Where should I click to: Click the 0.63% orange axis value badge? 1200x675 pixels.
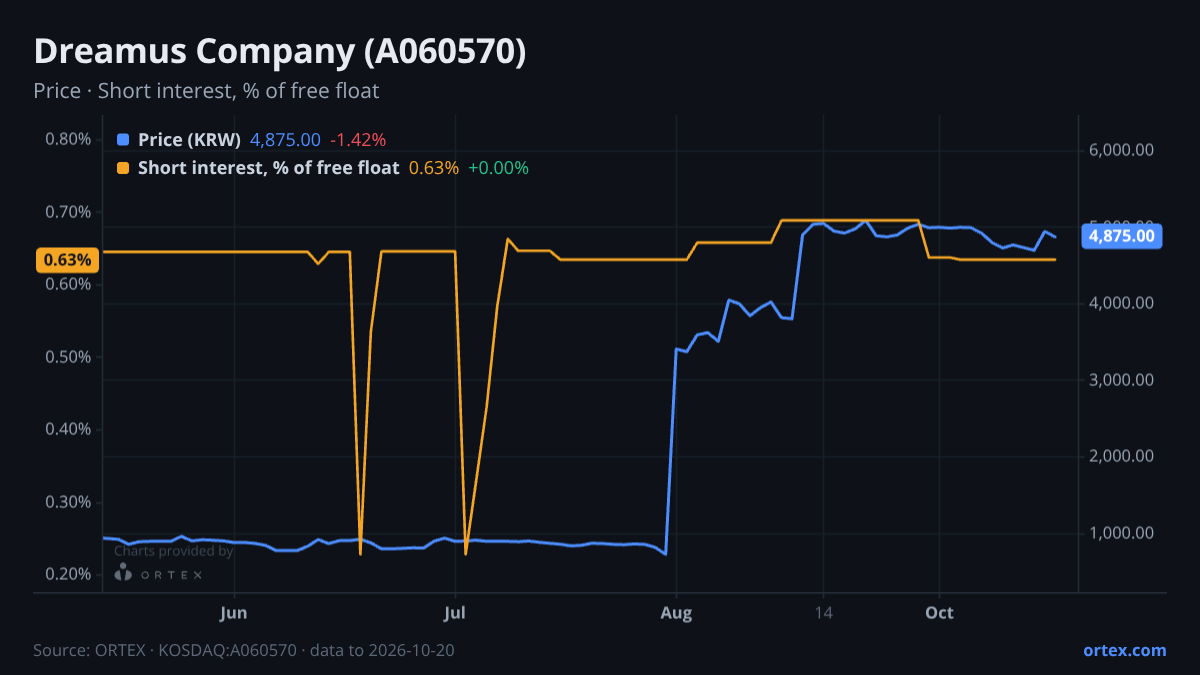point(68,260)
